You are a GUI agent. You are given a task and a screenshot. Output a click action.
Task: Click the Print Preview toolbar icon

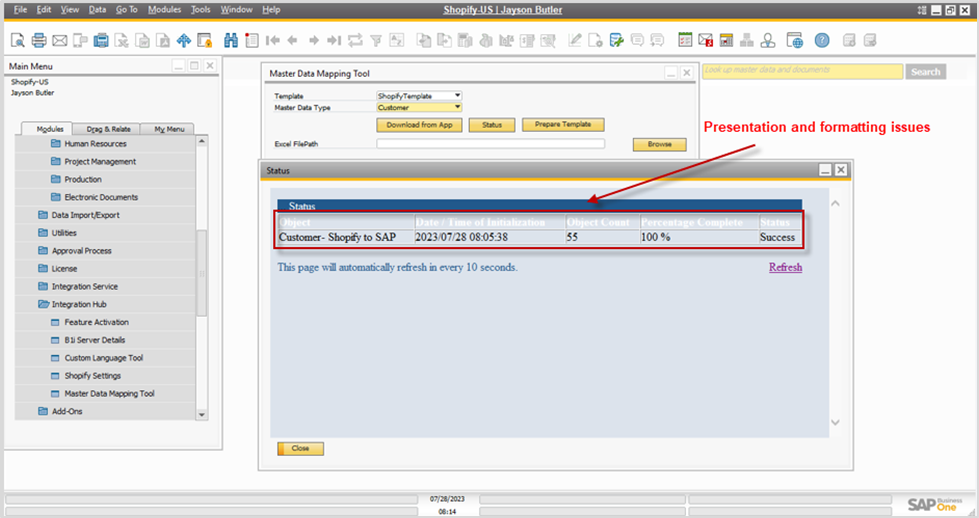pyautogui.click(x=18, y=41)
